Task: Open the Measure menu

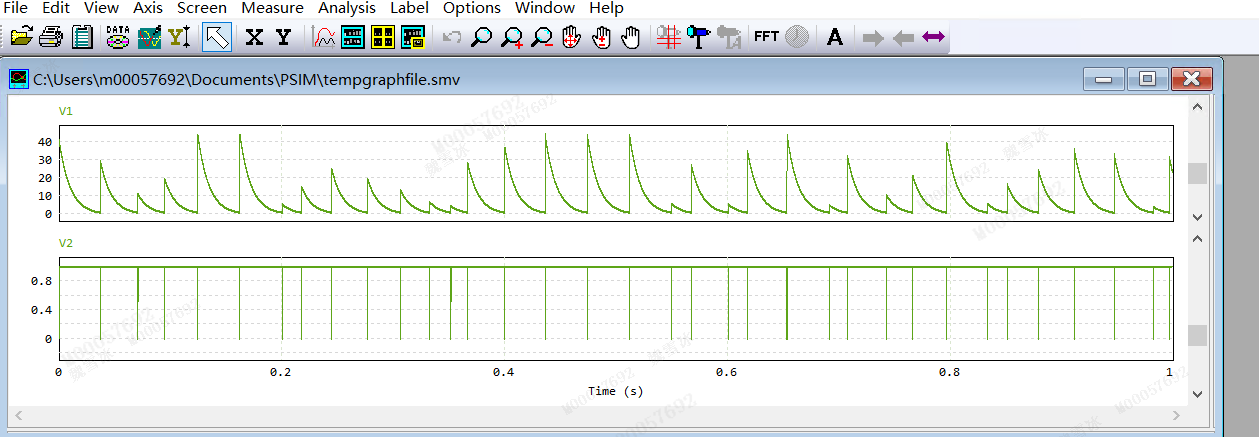Action: coord(273,8)
